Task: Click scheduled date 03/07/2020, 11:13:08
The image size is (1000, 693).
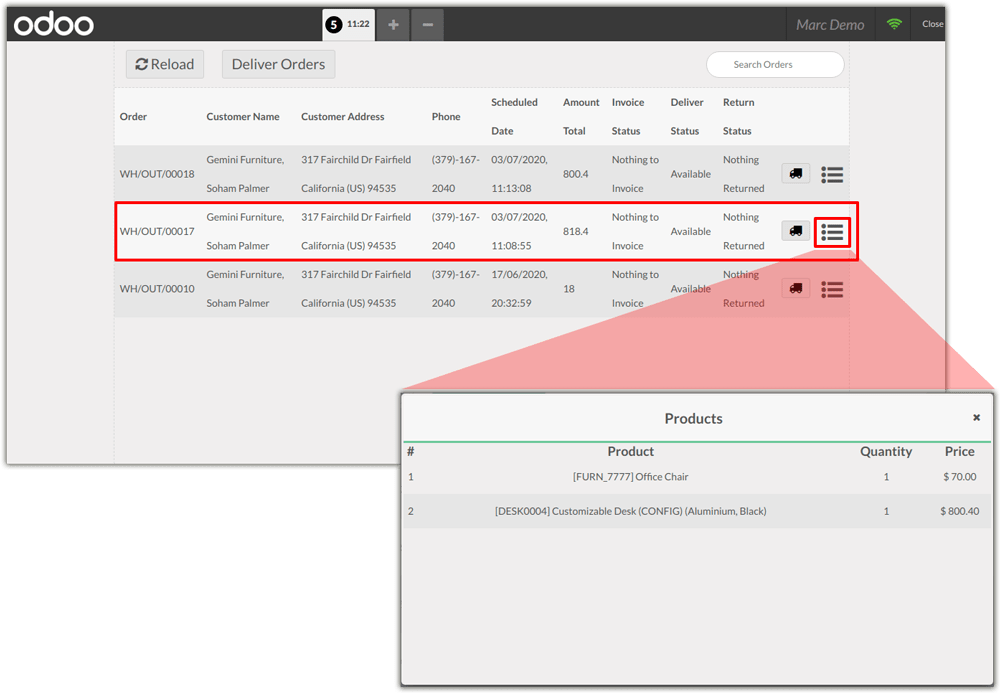Action: 519,174
